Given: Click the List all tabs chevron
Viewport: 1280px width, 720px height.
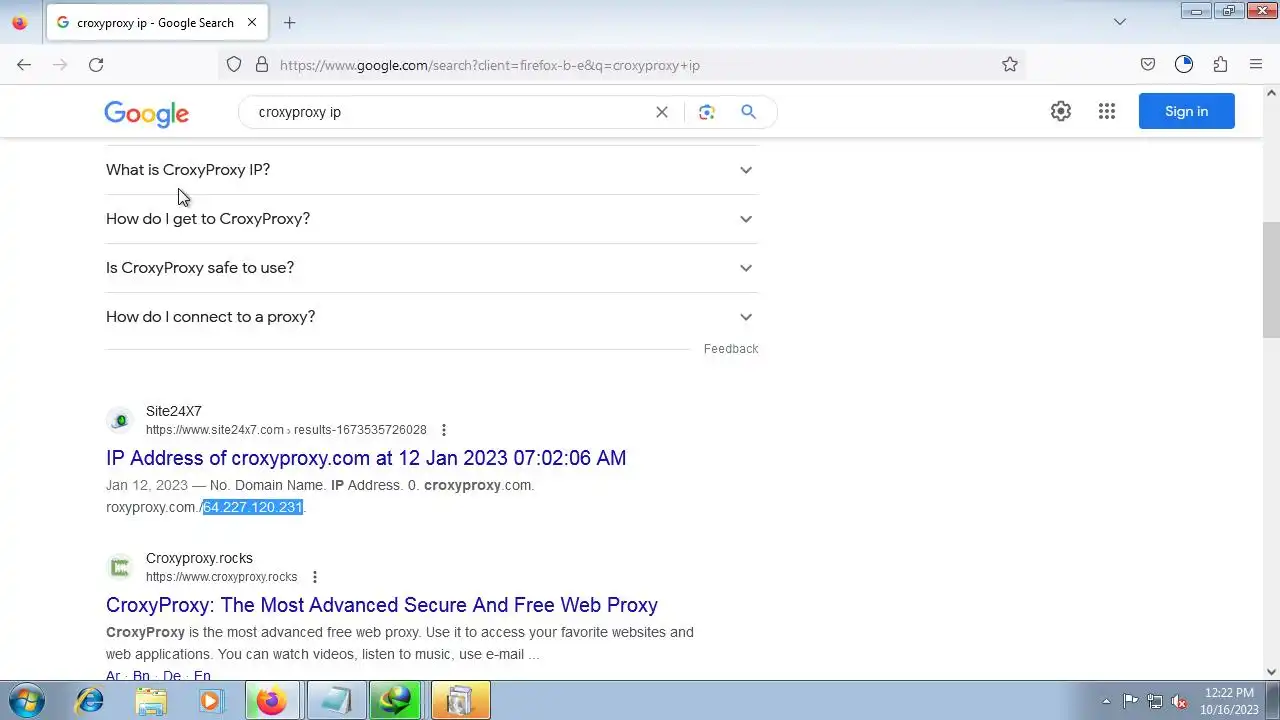Looking at the screenshot, I should (x=1120, y=22).
